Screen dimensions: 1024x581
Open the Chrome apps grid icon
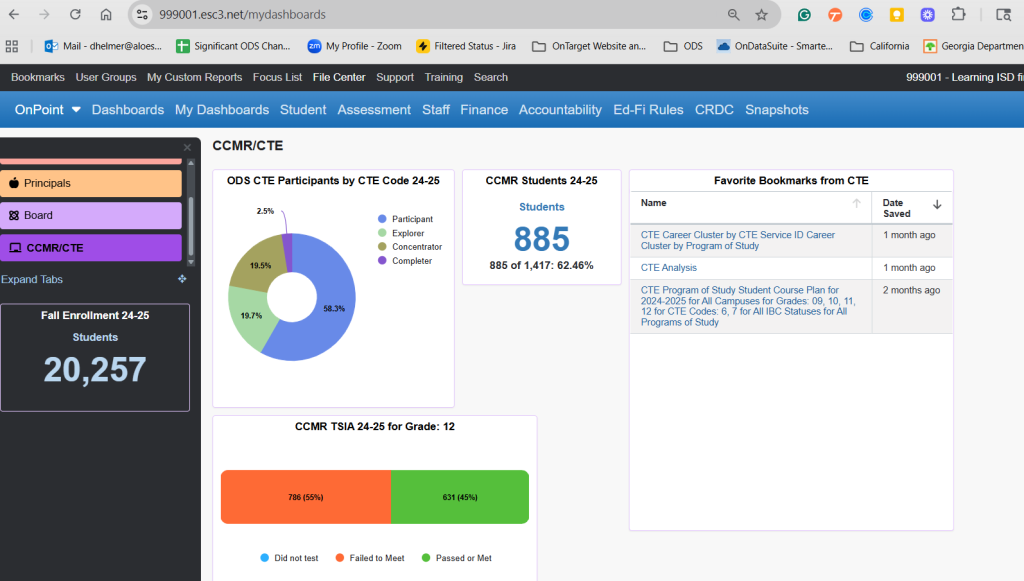(12, 46)
